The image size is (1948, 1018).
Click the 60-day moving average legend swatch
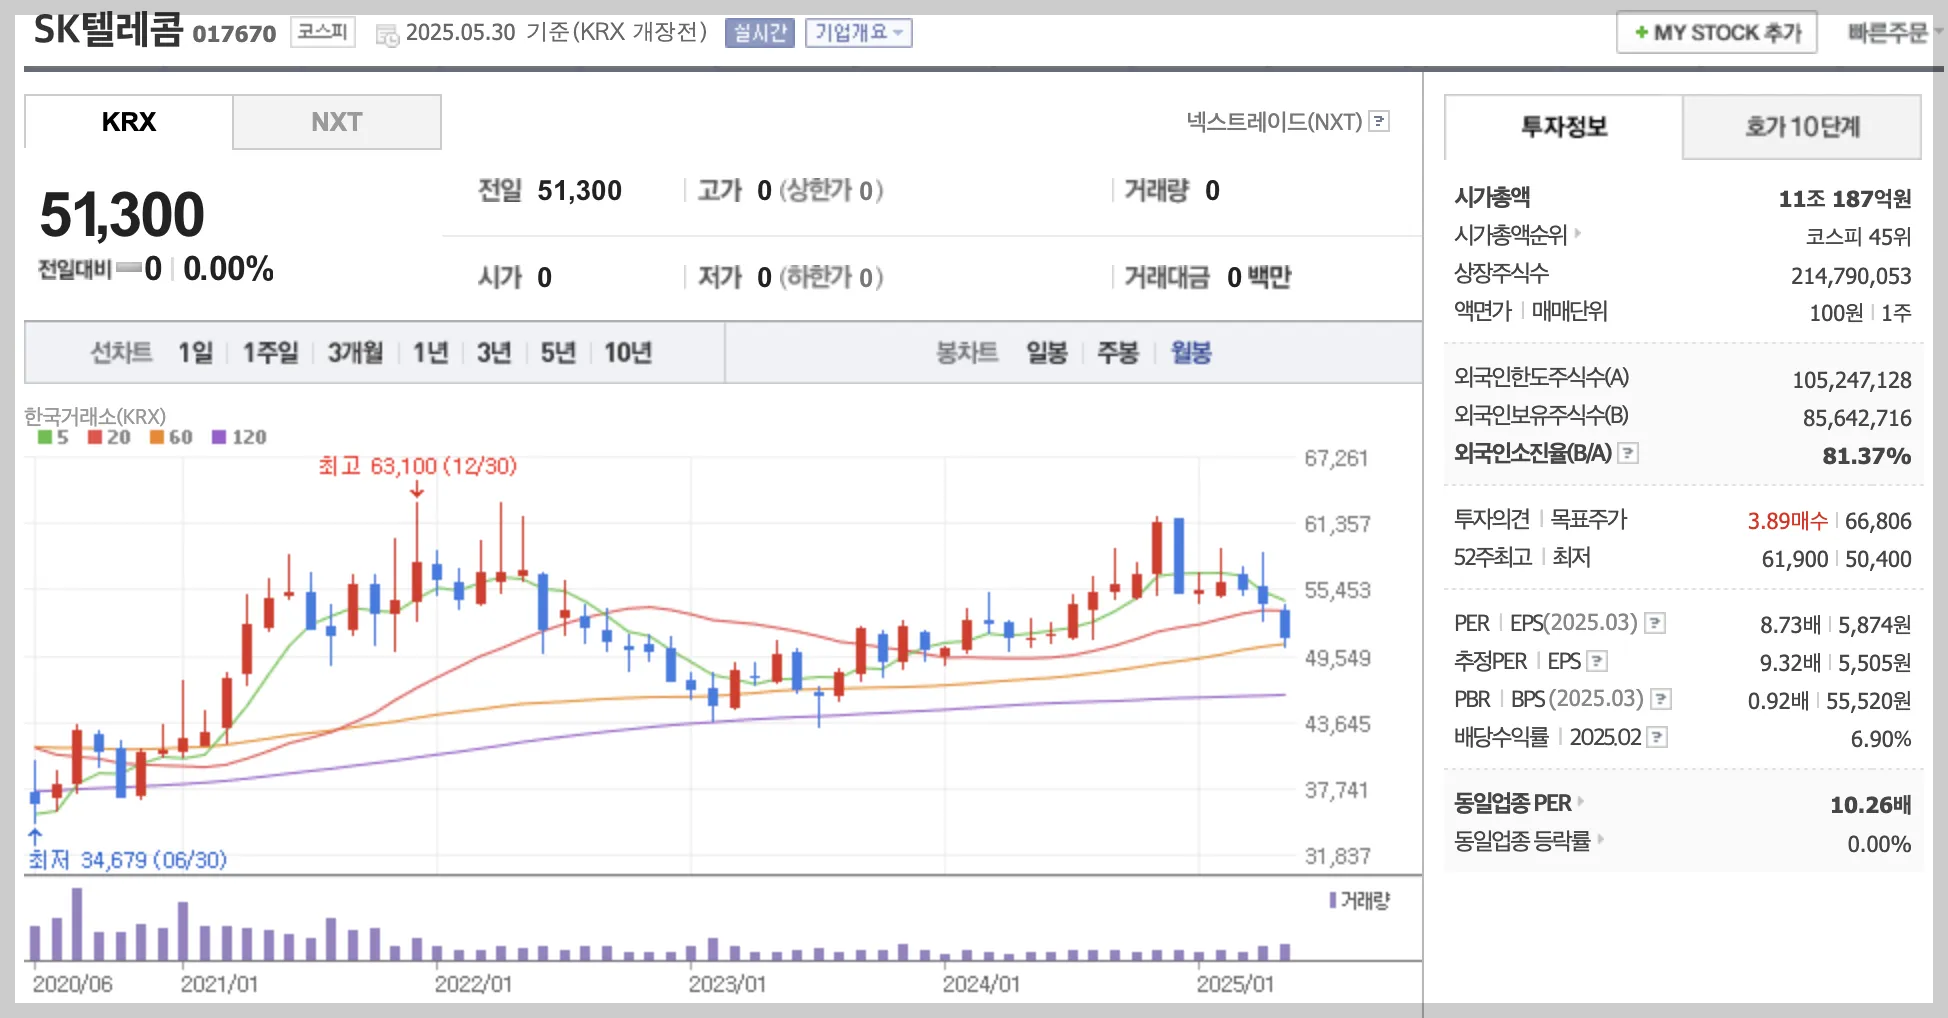point(156,437)
